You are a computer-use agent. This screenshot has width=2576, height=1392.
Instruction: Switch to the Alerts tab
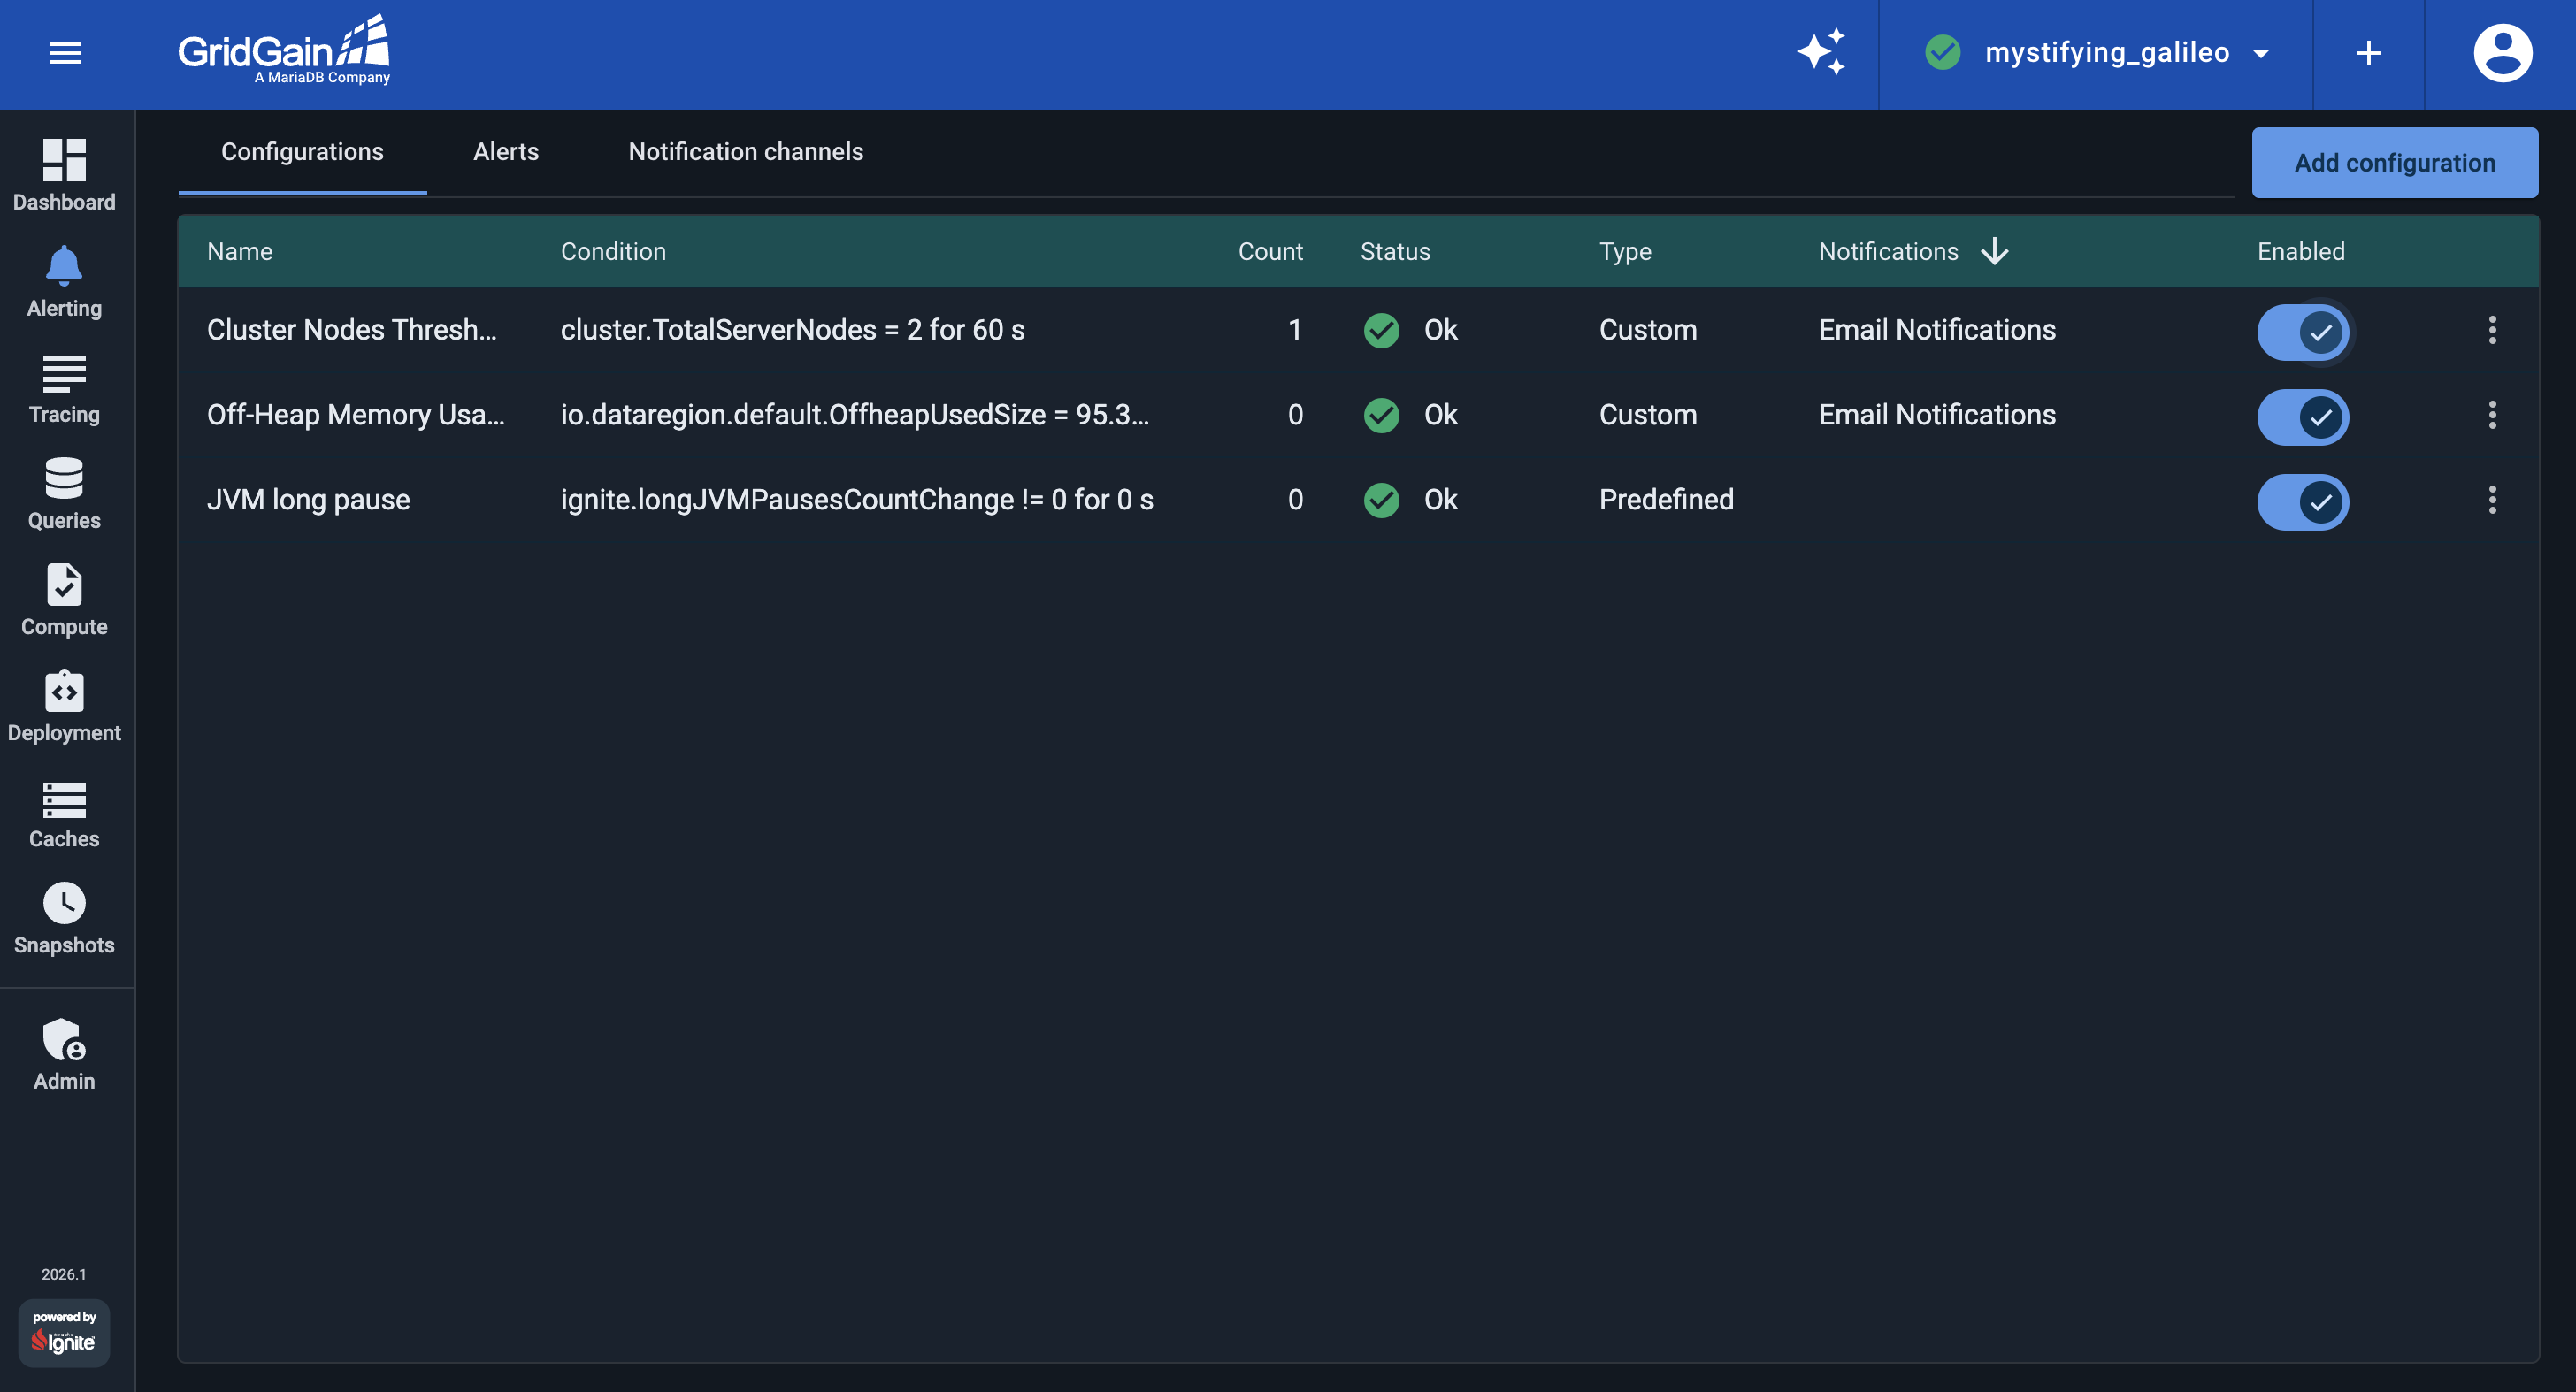pyautogui.click(x=506, y=152)
